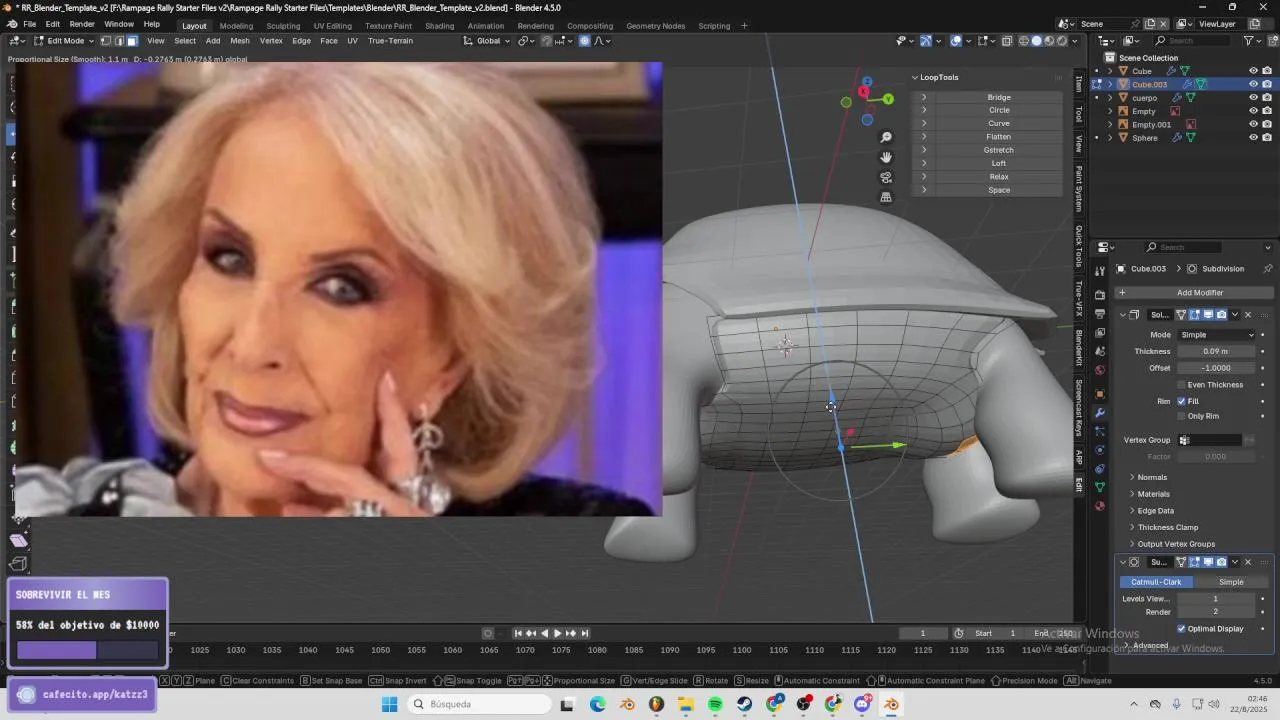The width and height of the screenshot is (1280, 720).
Task: Switch to material preview shading
Action: point(1050,41)
